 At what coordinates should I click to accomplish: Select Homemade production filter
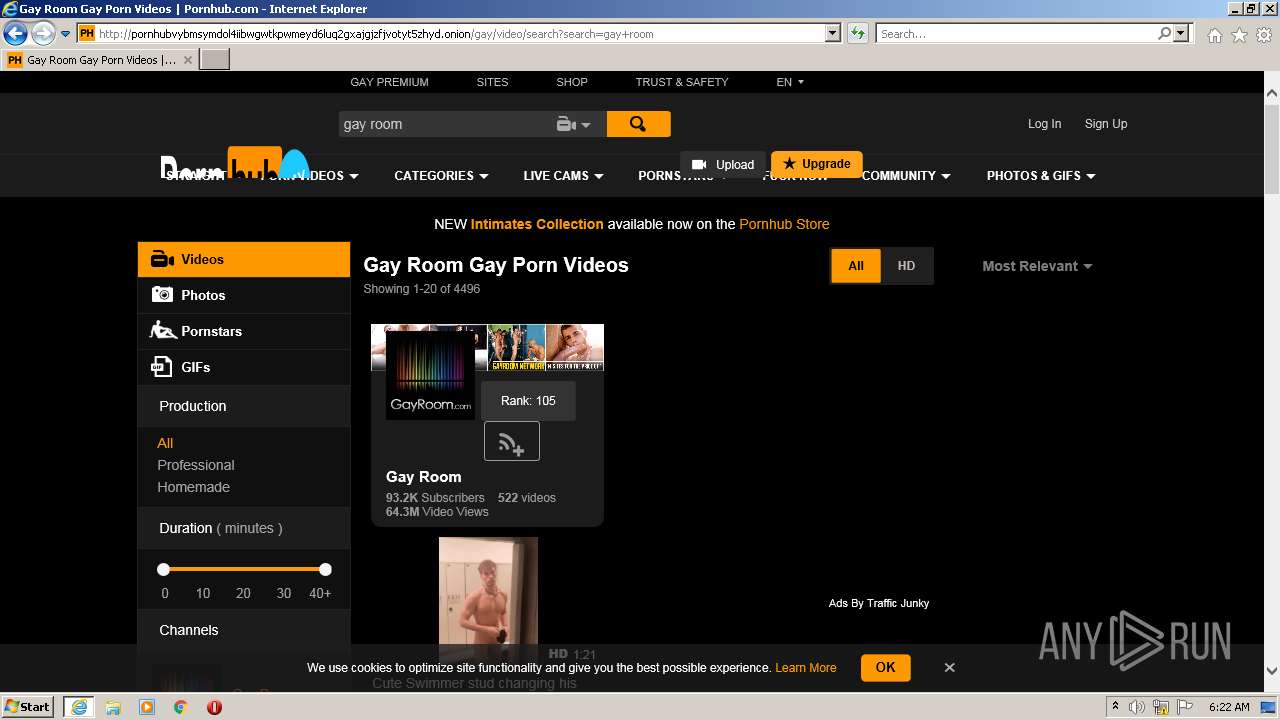point(193,487)
